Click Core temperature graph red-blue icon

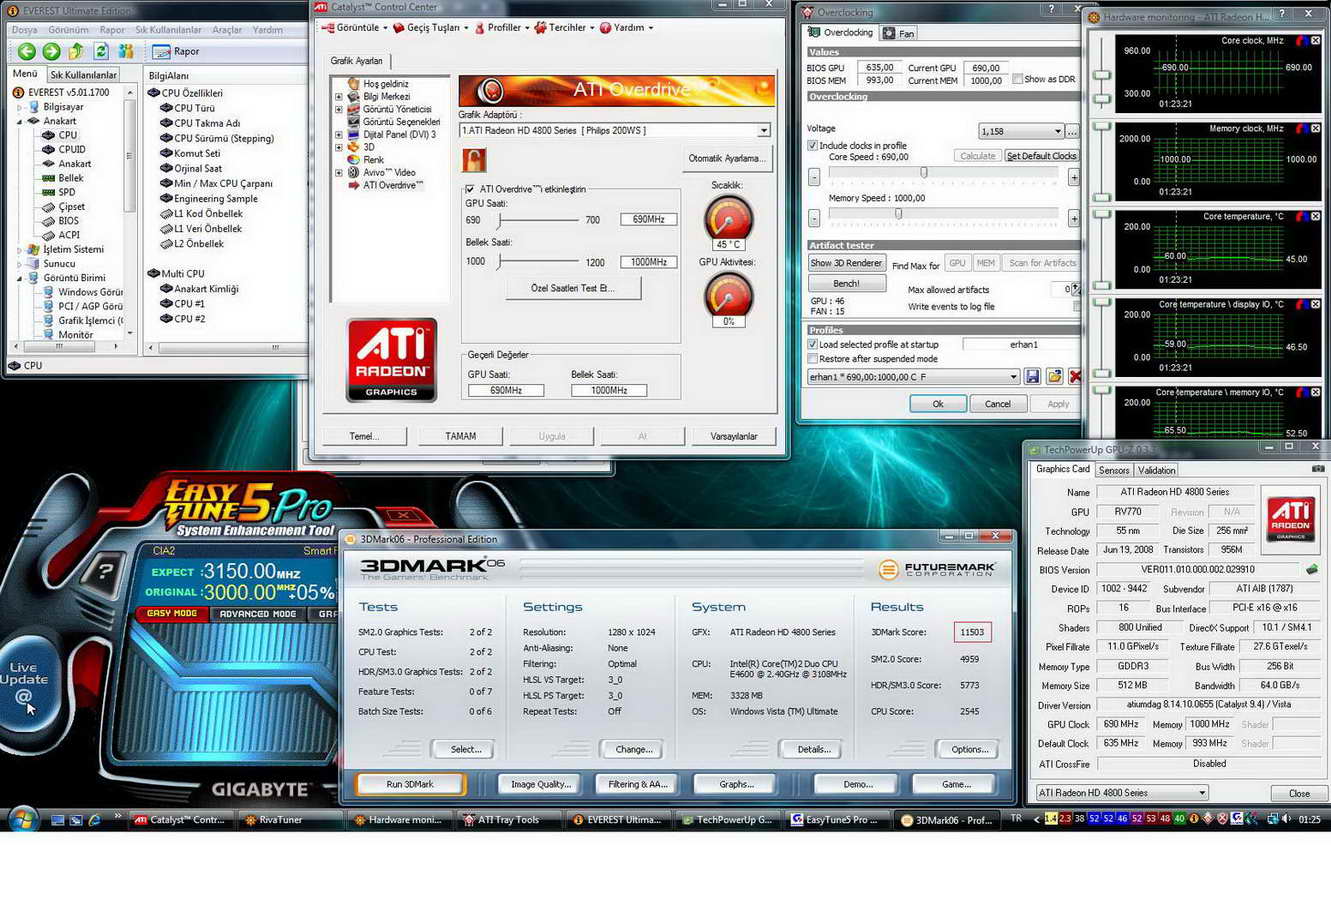[1302, 216]
